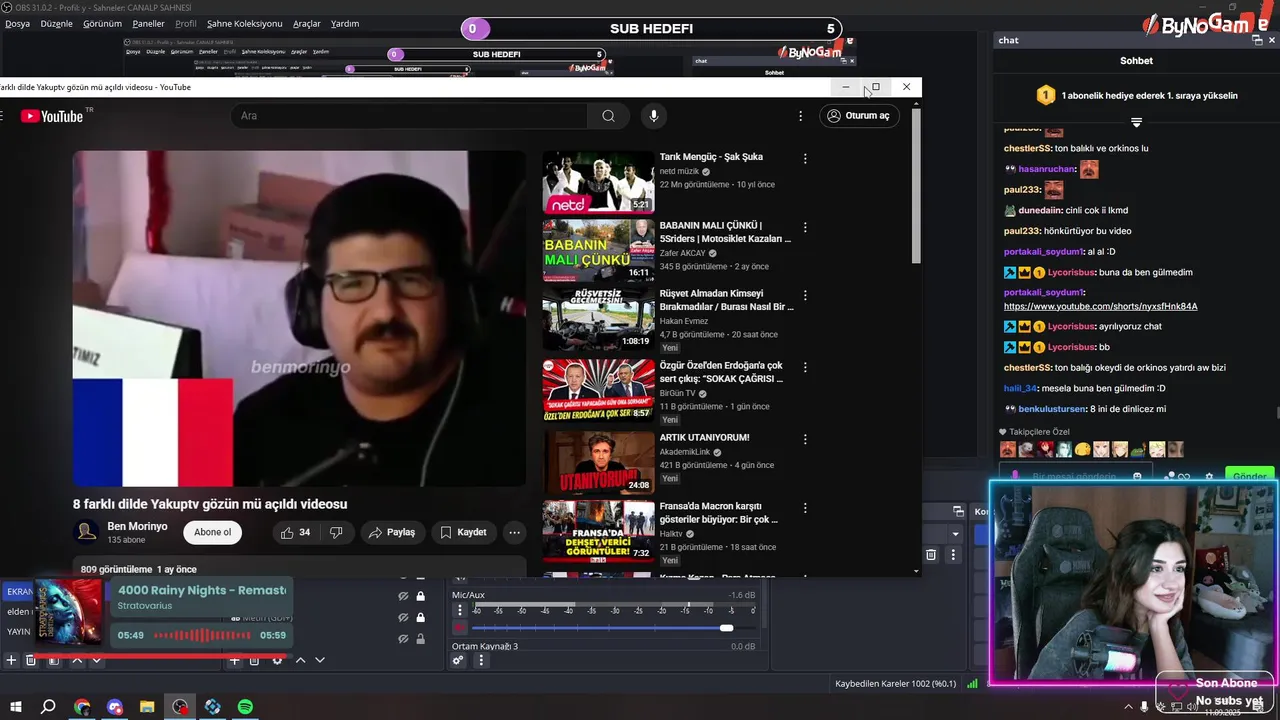Screen dimensions: 1280x720
Task: Open the Yardım menu in OBS
Action: pyautogui.click(x=344, y=23)
